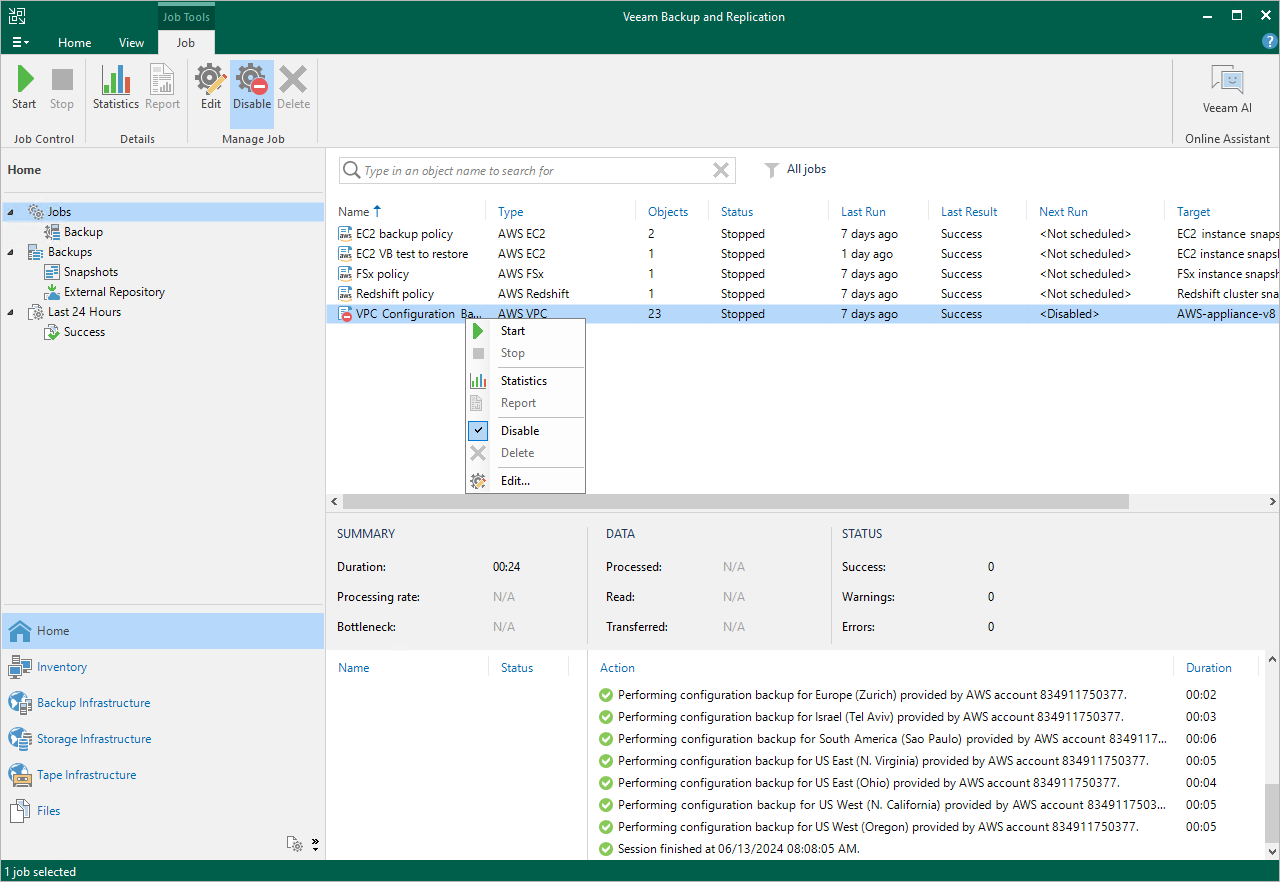Click the Delete ribbon icon
The height and width of the screenshot is (882, 1280).
pyautogui.click(x=293, y=88)
